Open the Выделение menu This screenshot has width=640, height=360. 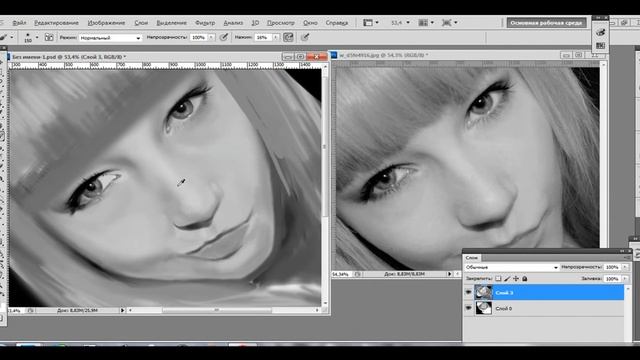pos(171,23)
